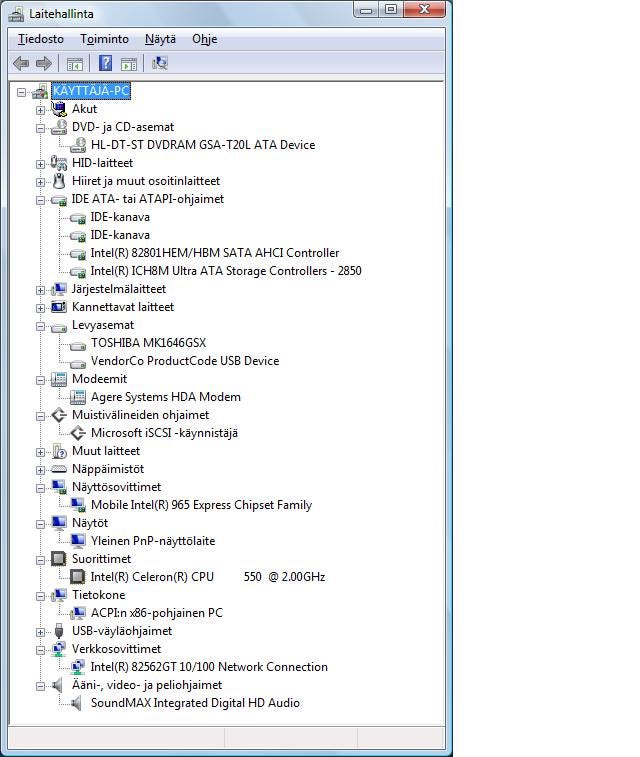Screen dimensions: 640x757
Task: Expand the Näppäimistöt node
Action: pos(41,470)
